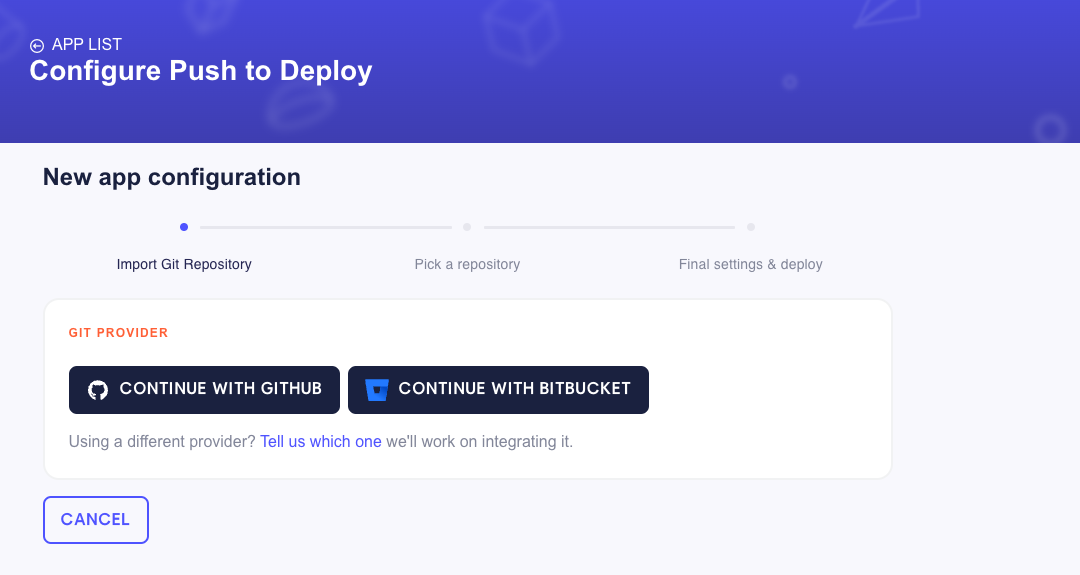Click the 'Pick a repository' step label
This screenshot has width=1080, height=575.
coord(467,264)
